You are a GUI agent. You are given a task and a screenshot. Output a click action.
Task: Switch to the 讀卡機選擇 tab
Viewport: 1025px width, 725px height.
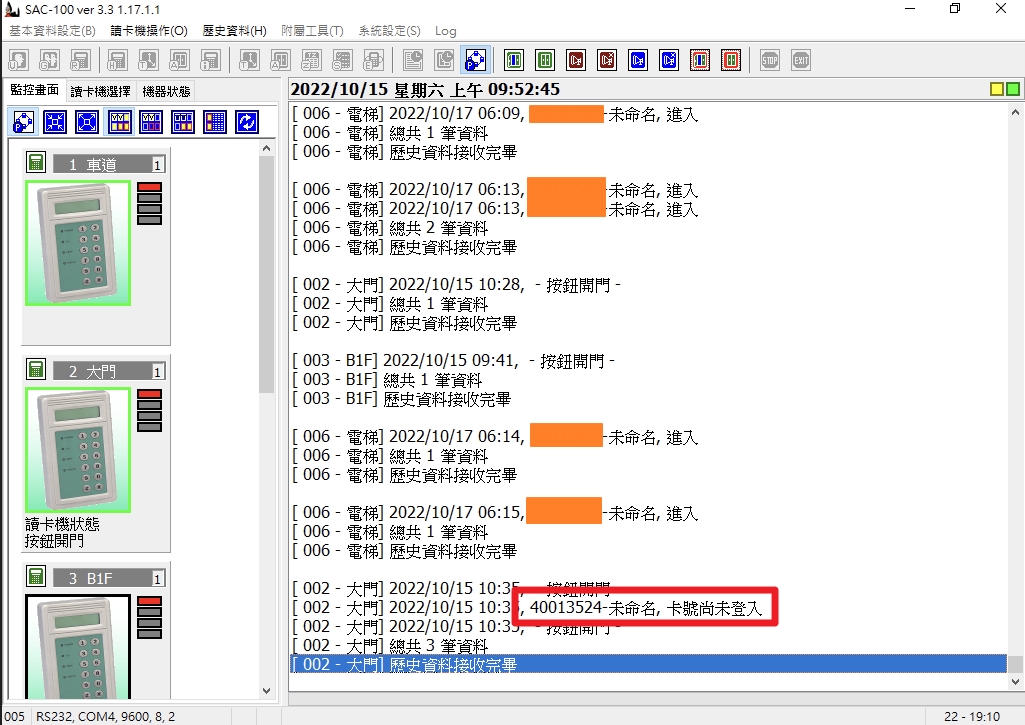[x=101, y=91]
